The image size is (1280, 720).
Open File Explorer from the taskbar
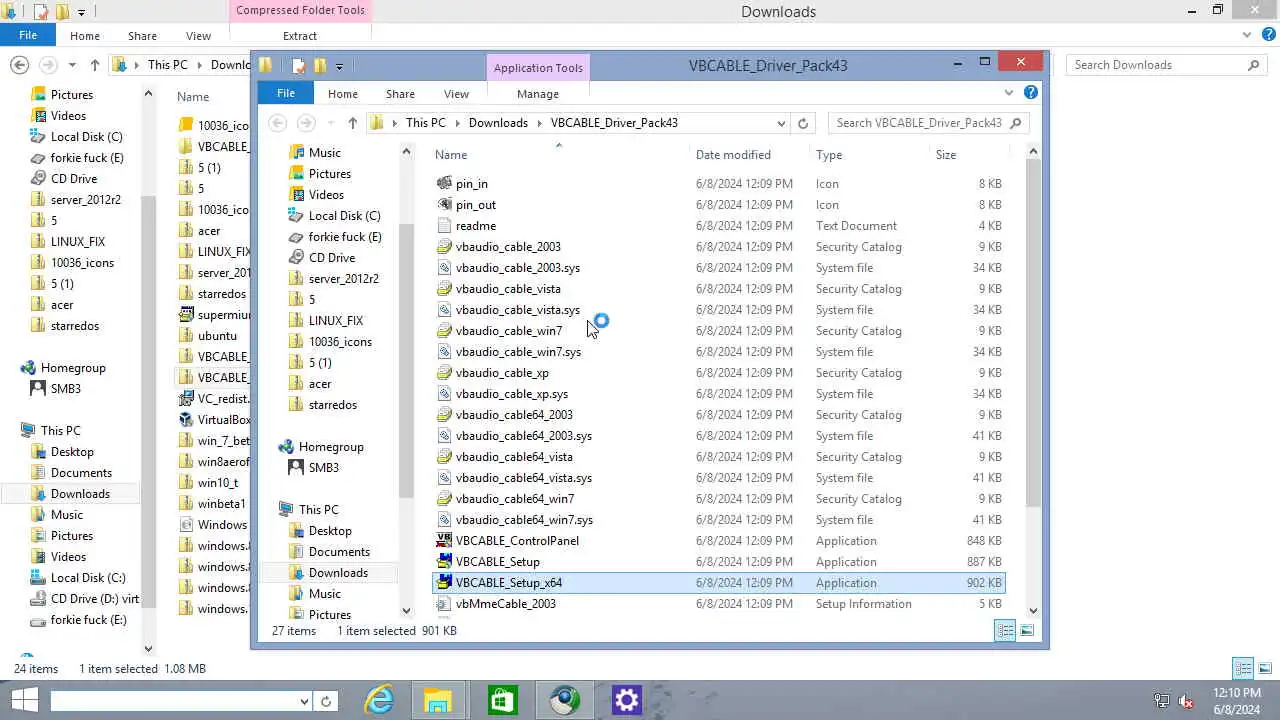[437, 700]
